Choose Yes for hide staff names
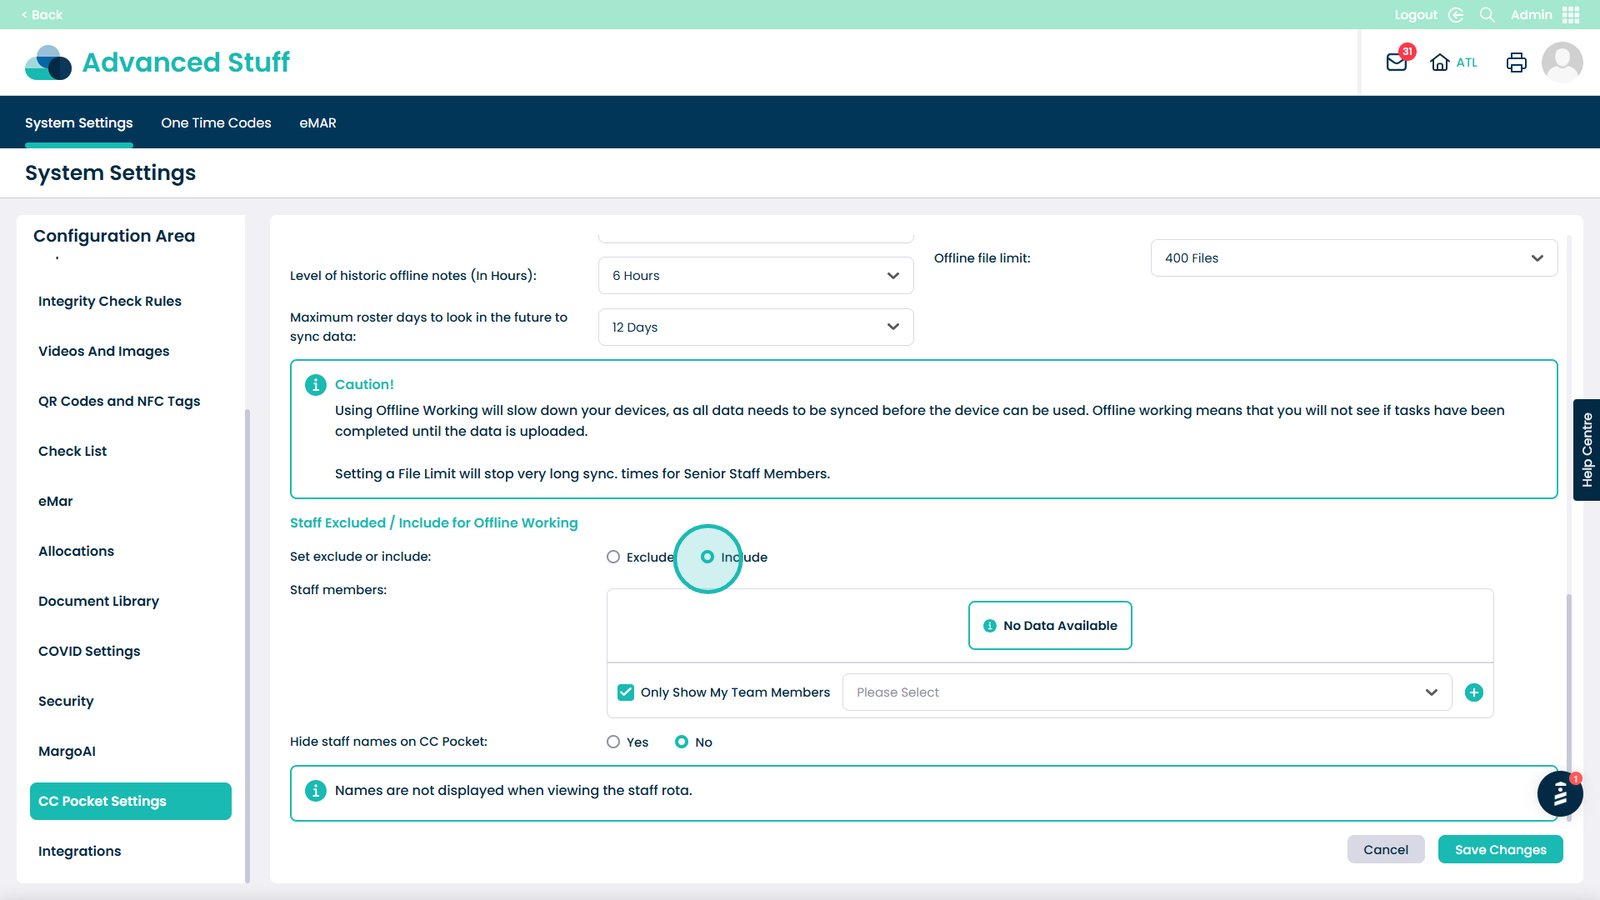The image size is (1600, 900). click(613, 742)
